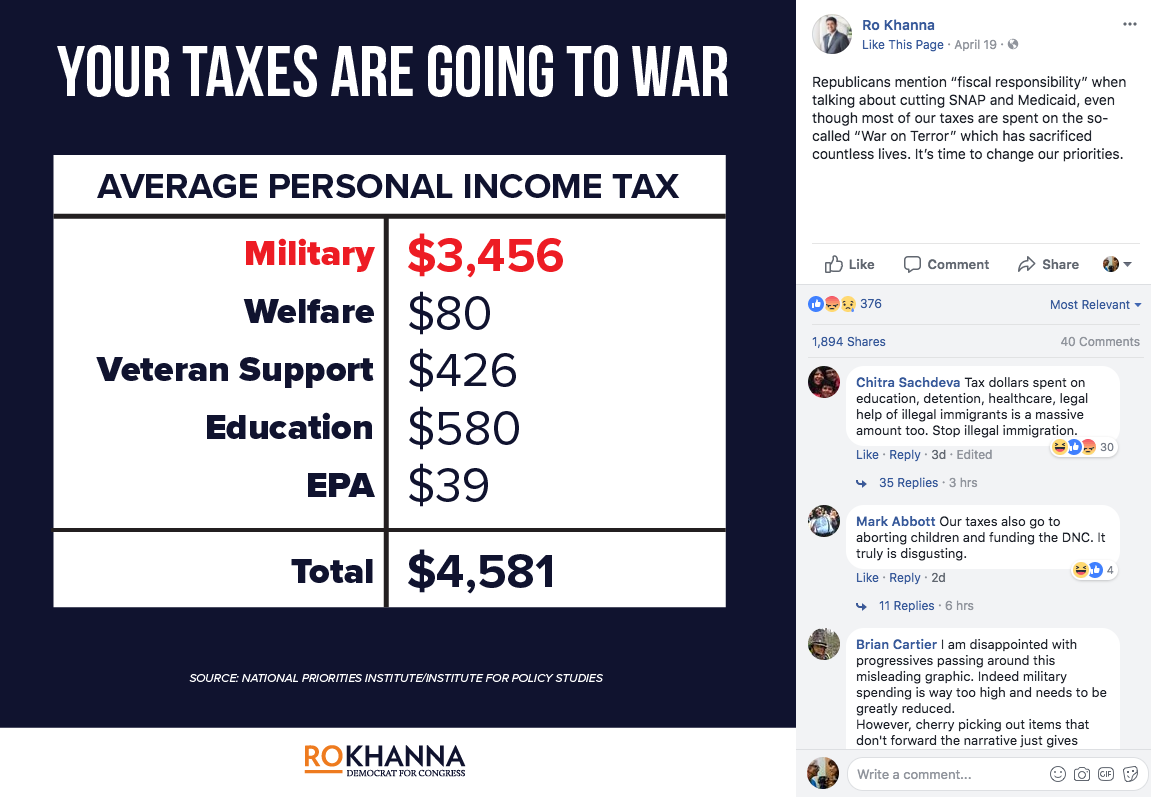Open the GIF picker in comment box

(x=1105, y=774)
